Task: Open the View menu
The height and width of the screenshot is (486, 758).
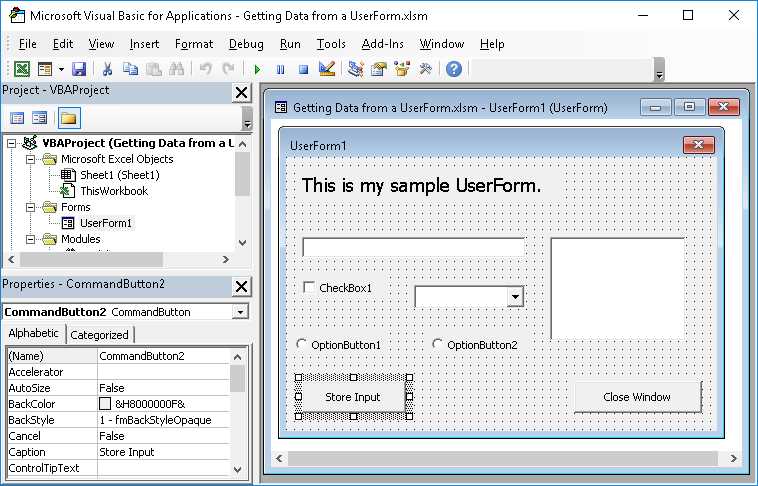Action: (x=102, y=44)
